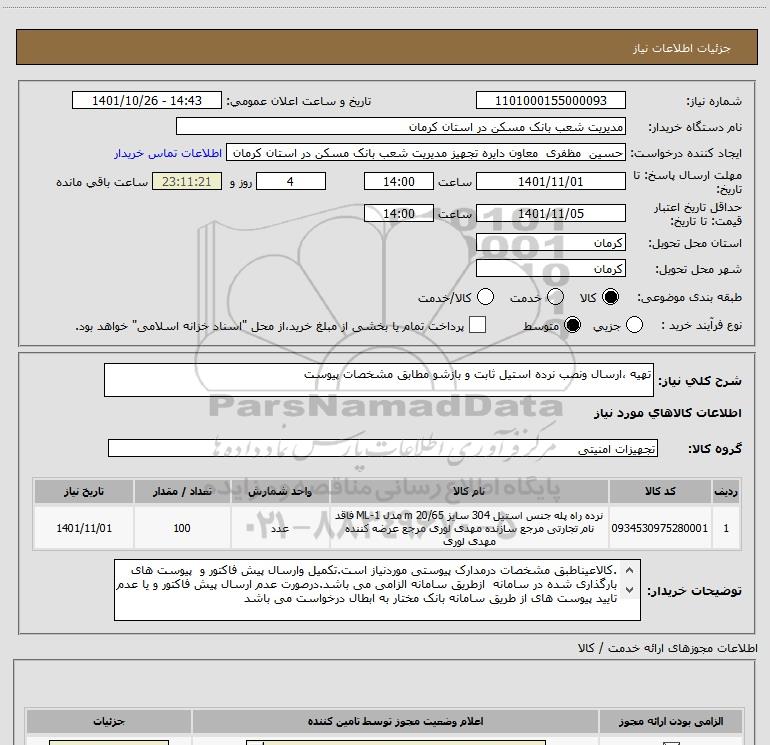The height and width of the screenshot is (745, 770).
Task: Click the response deadline time 14:00 field
Action: pos(399,181)
